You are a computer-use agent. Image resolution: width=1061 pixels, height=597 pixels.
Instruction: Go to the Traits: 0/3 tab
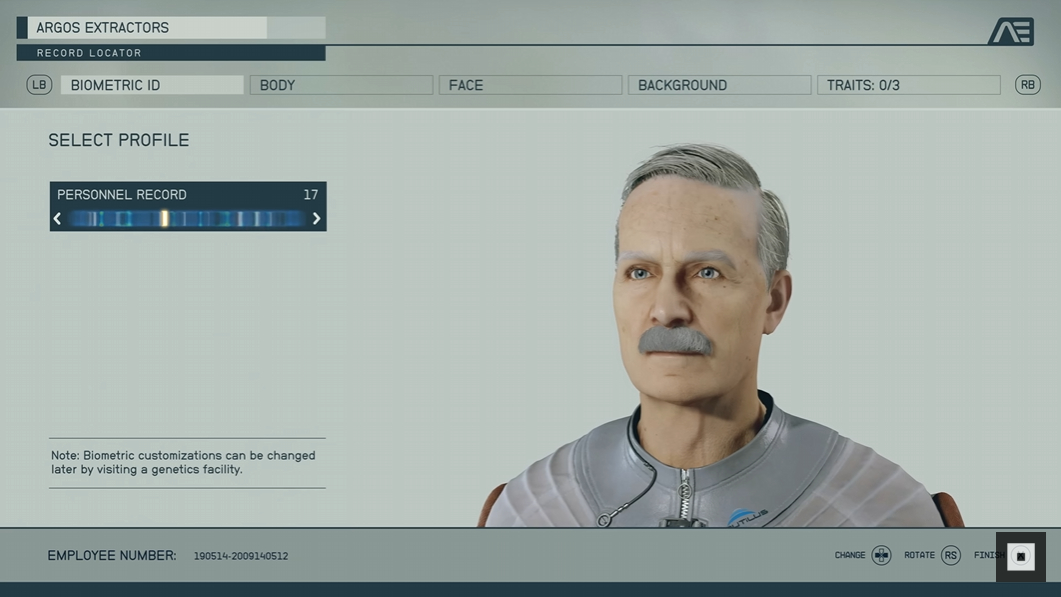pos(908,85)
